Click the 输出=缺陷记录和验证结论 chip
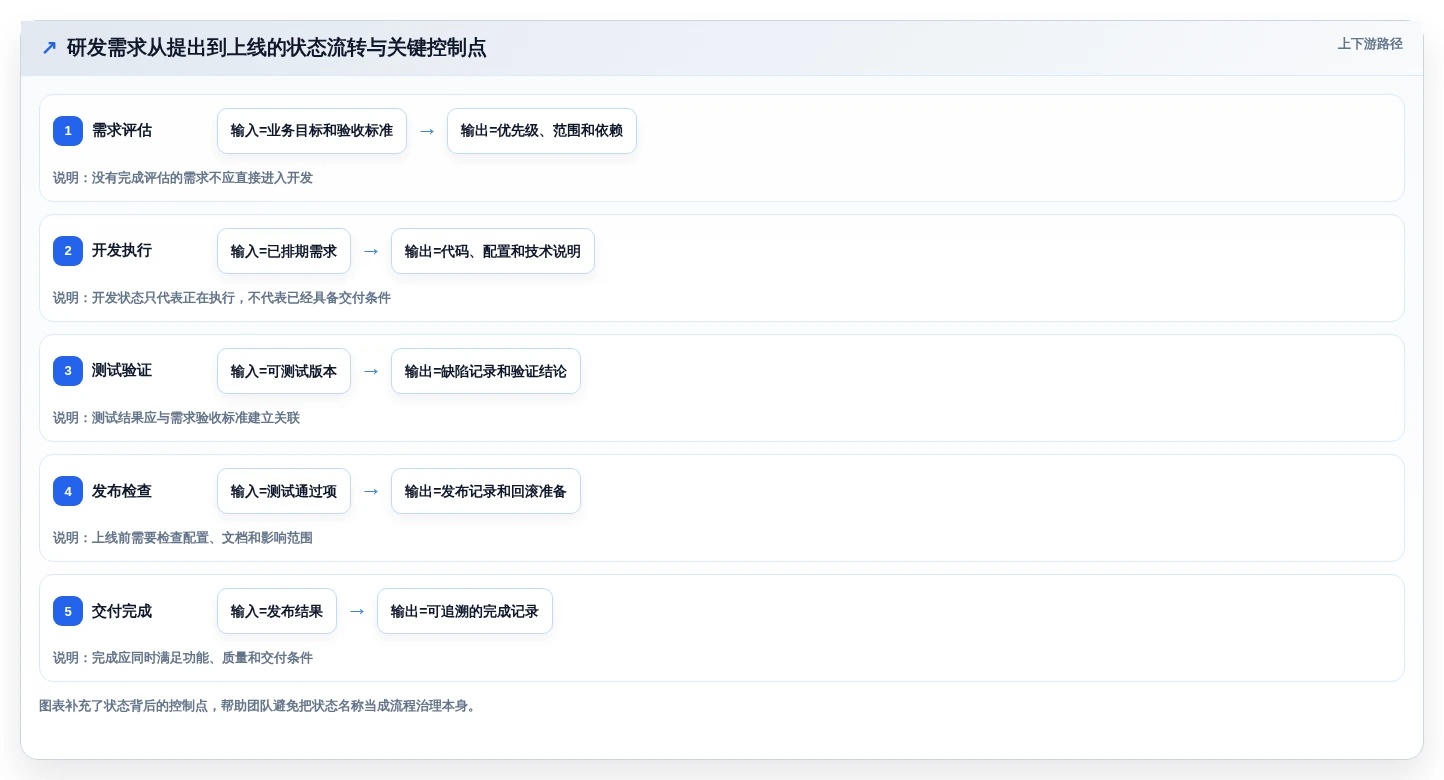The height and width of the screenshot is (780, 1444). [486, 371]
